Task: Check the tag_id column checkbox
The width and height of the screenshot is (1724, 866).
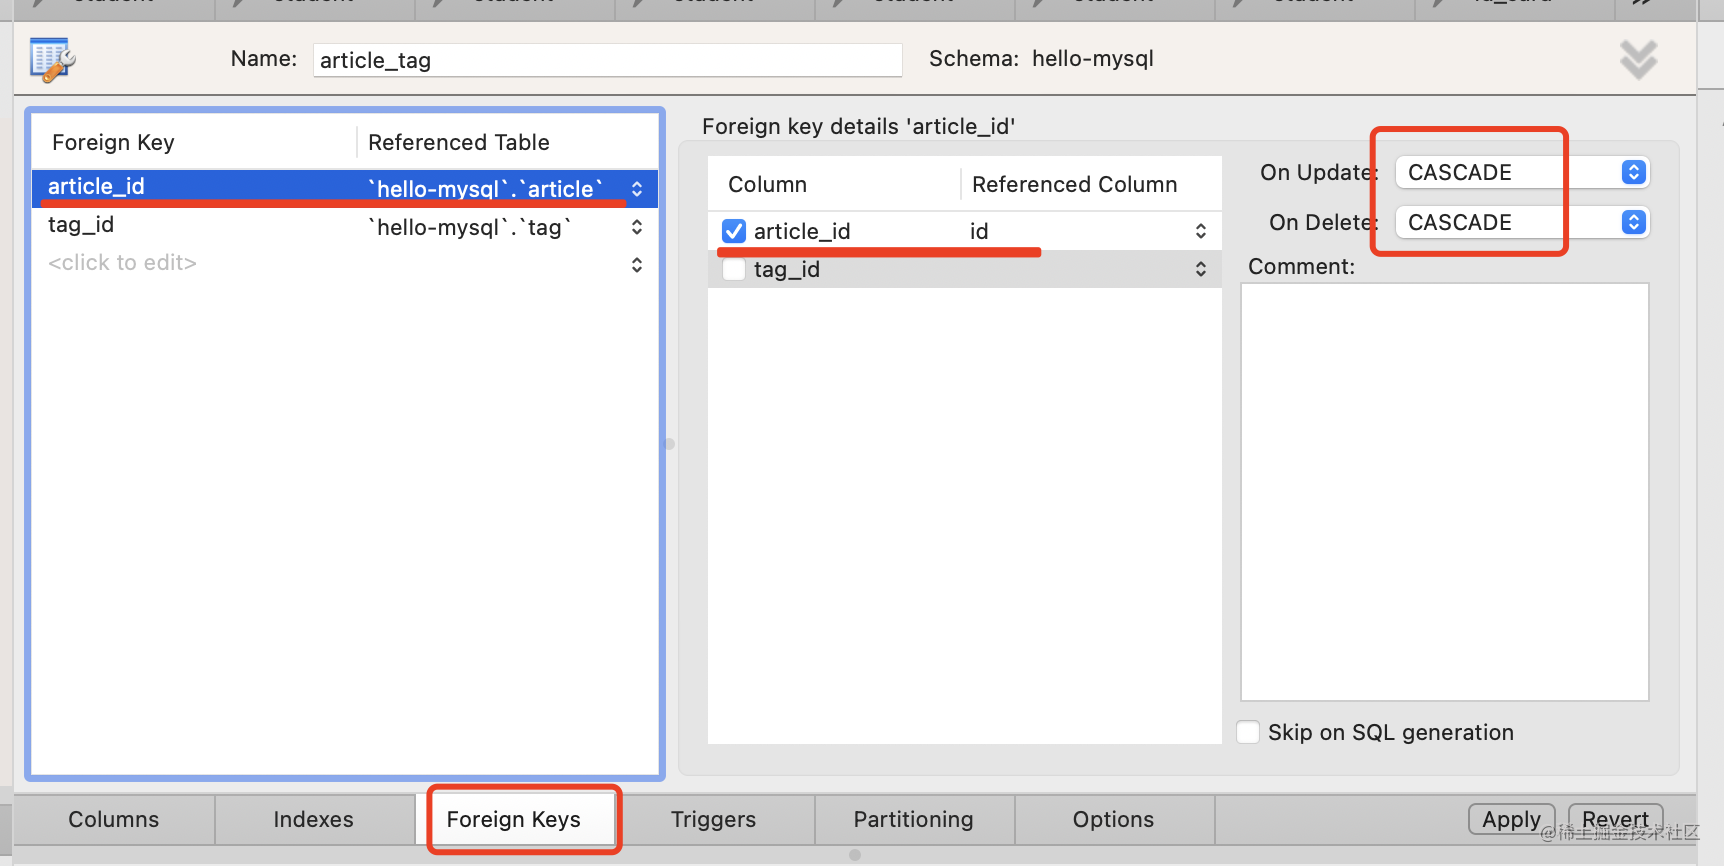Action: coord(734,269)
